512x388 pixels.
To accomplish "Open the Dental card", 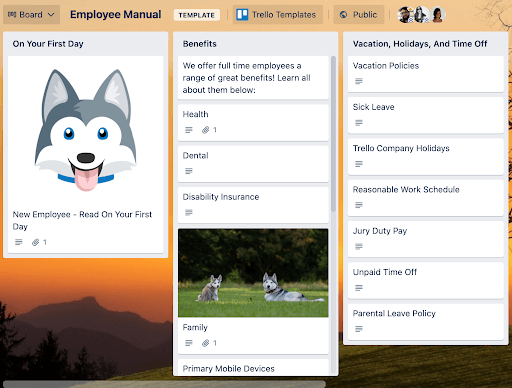I will 253,164.
